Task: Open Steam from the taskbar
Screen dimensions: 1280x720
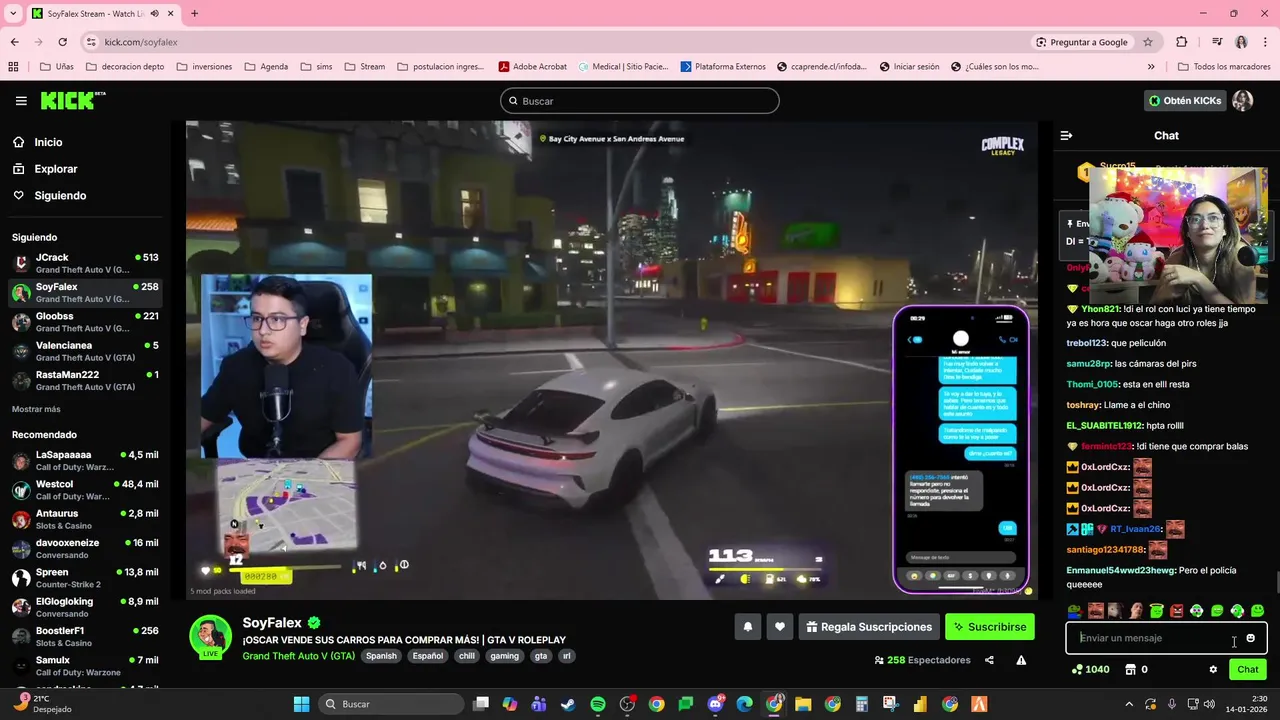Action: 568,704
